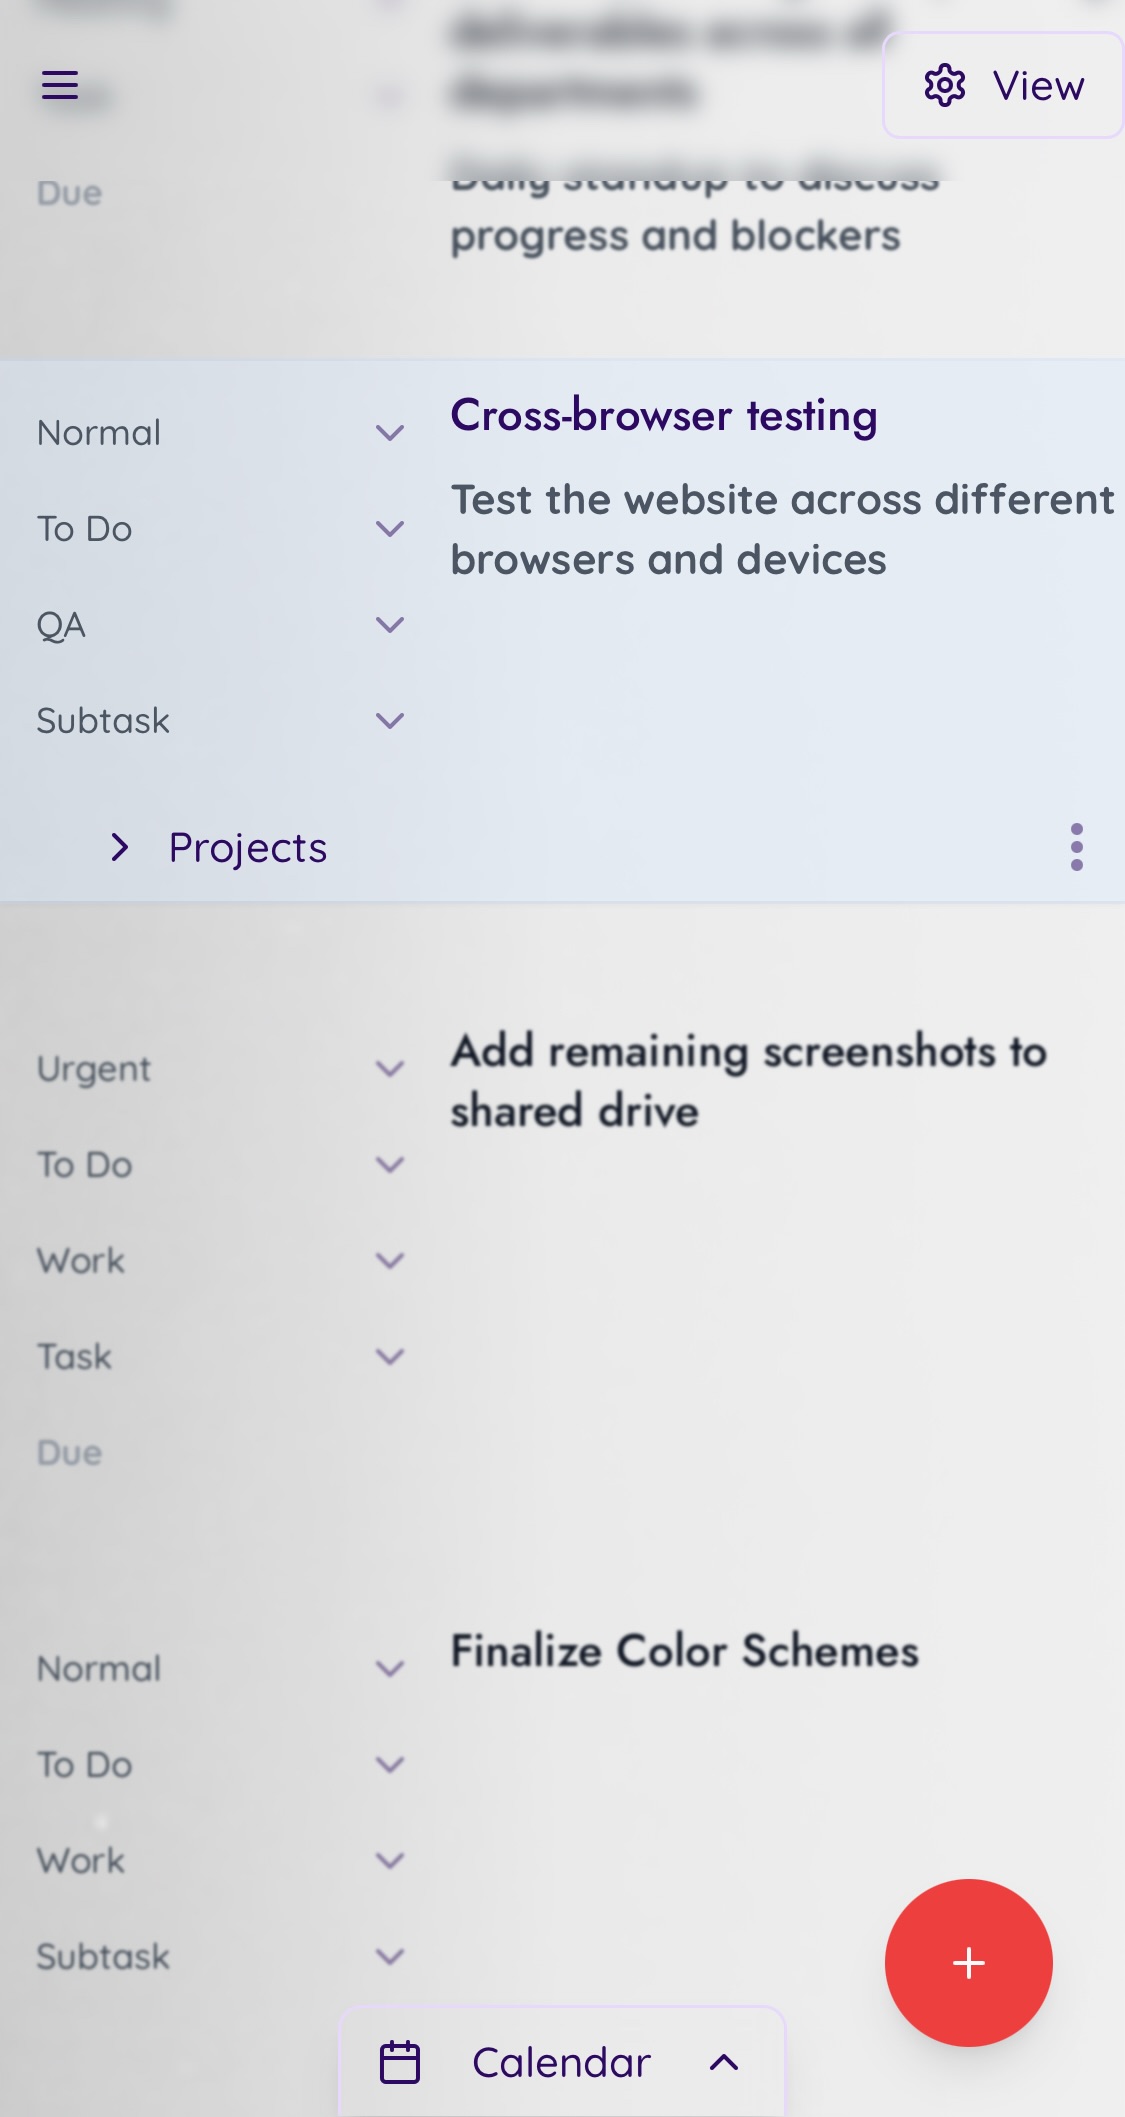Open Add remaining screenshots task
The image size is (1125, 2117).
(x=748, y=1081)
